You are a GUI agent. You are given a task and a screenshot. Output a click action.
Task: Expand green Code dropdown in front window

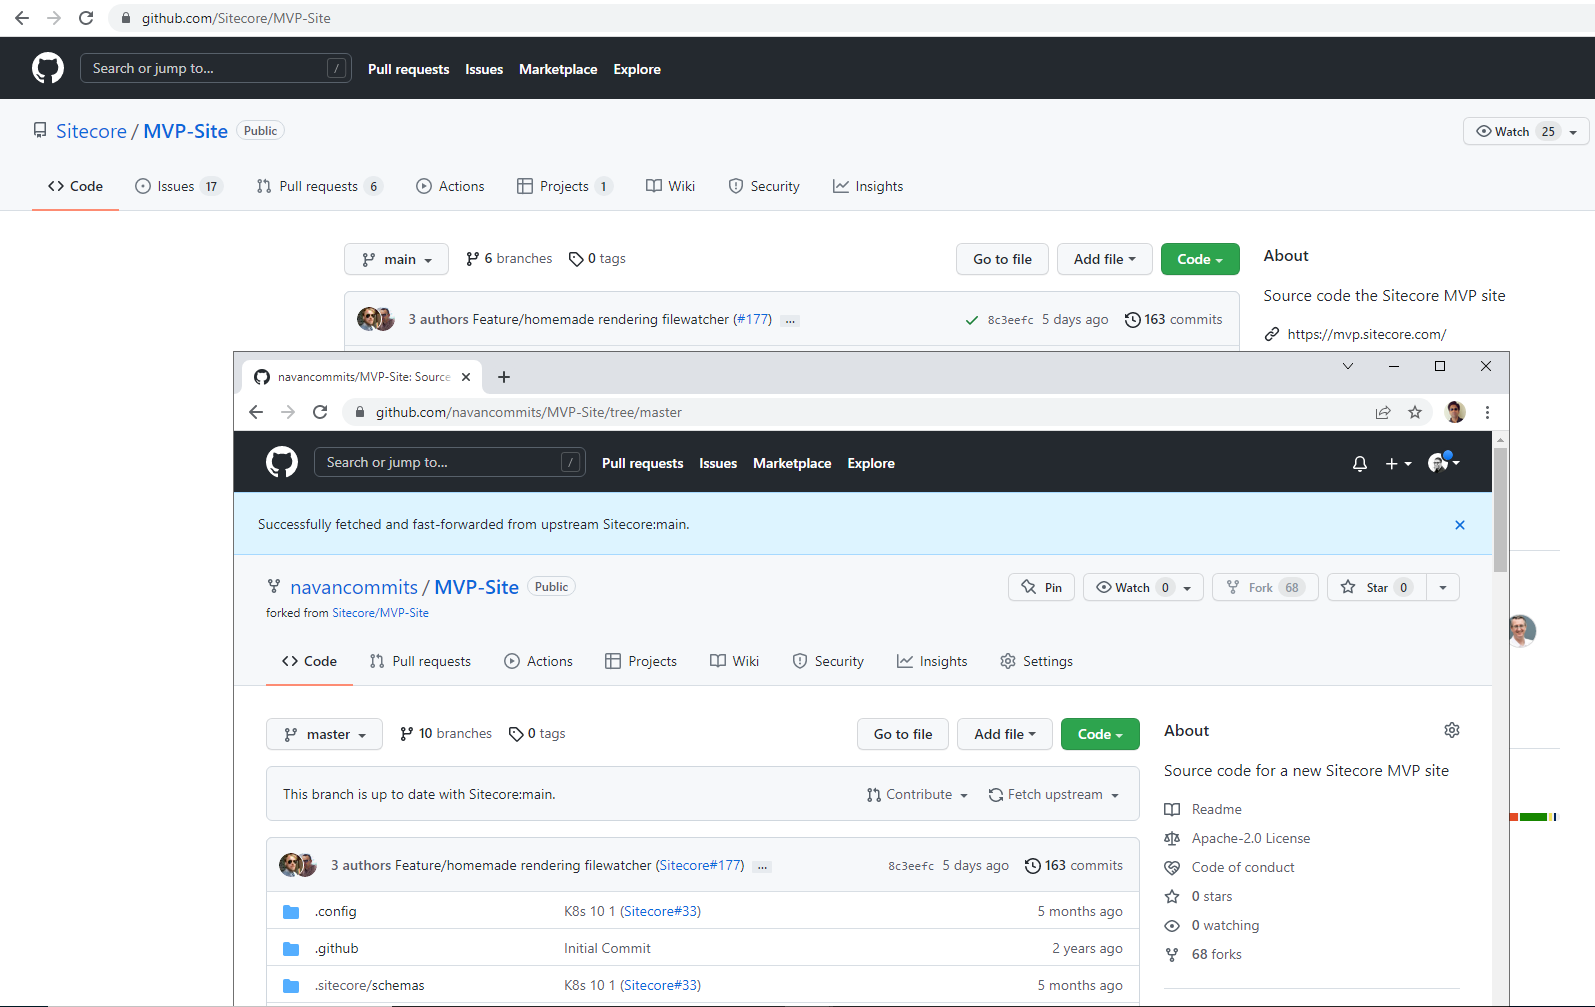1100,734
